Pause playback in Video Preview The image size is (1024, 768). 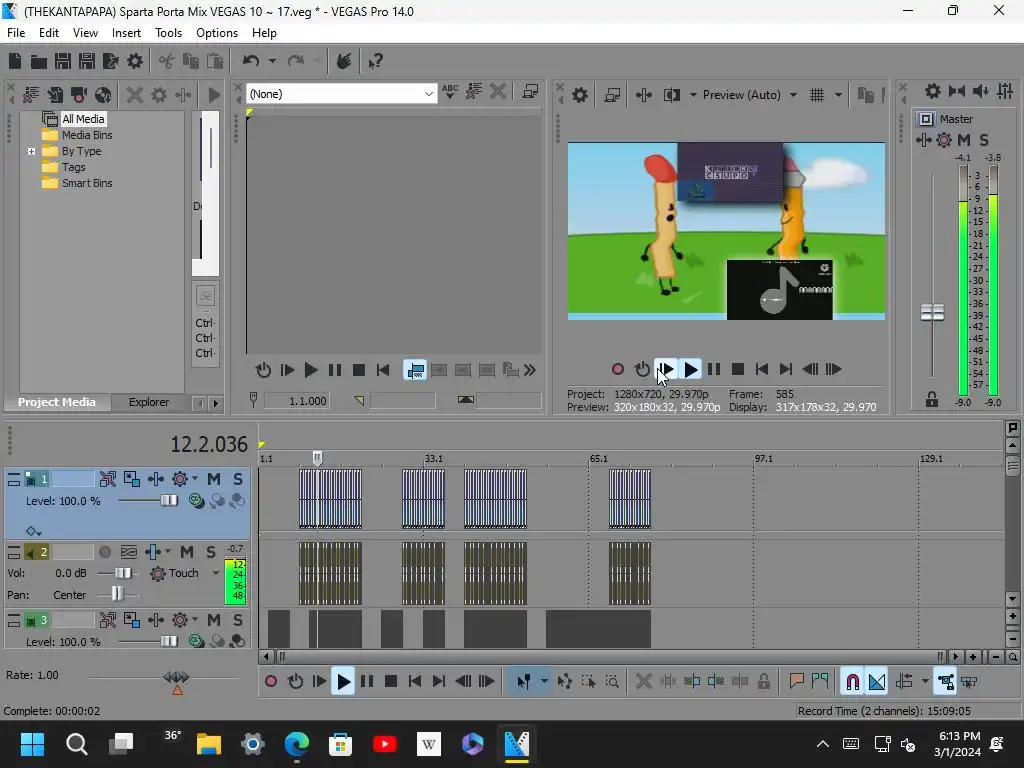[x=714, y=370]
